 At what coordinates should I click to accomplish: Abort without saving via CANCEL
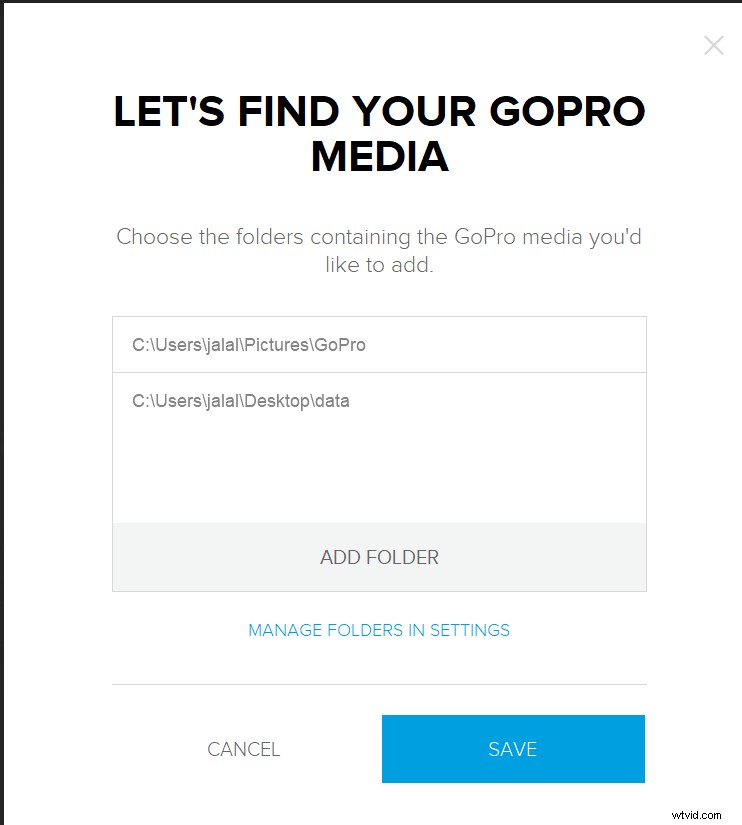point(243,748)
